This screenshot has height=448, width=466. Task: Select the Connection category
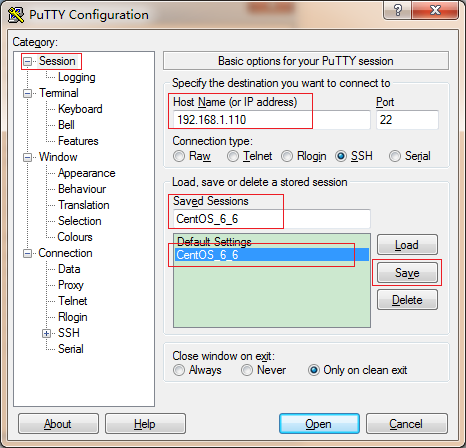(65, 253)
